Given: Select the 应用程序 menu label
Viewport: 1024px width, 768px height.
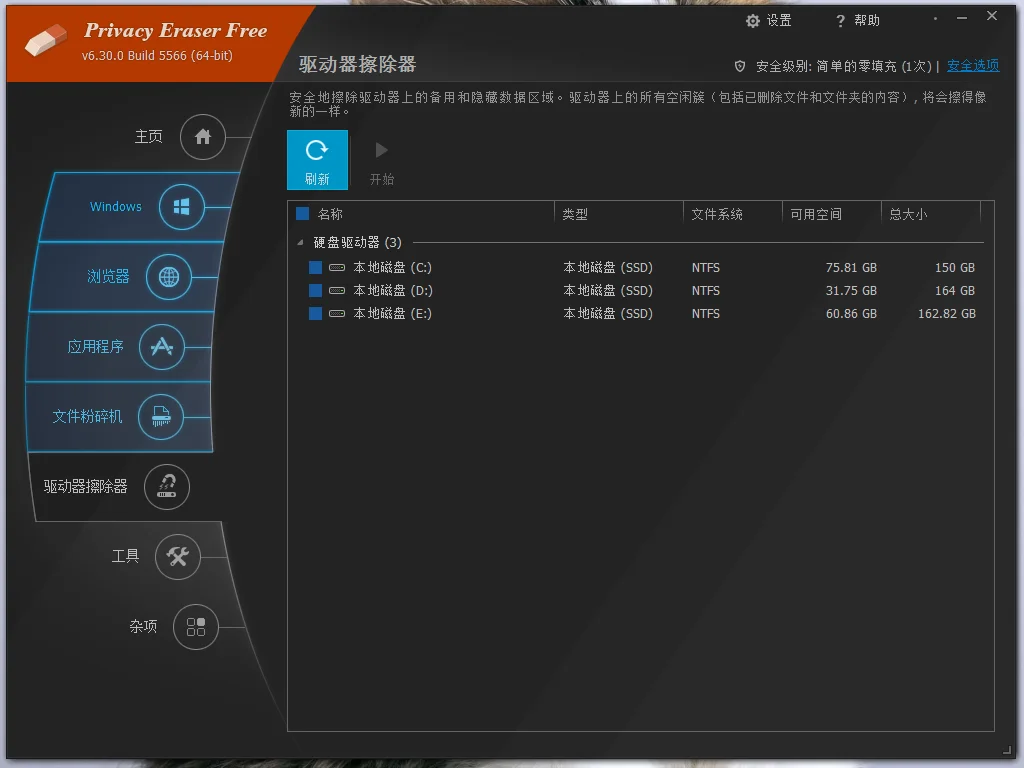Looking at the screenshot, I should coord(95,346).
